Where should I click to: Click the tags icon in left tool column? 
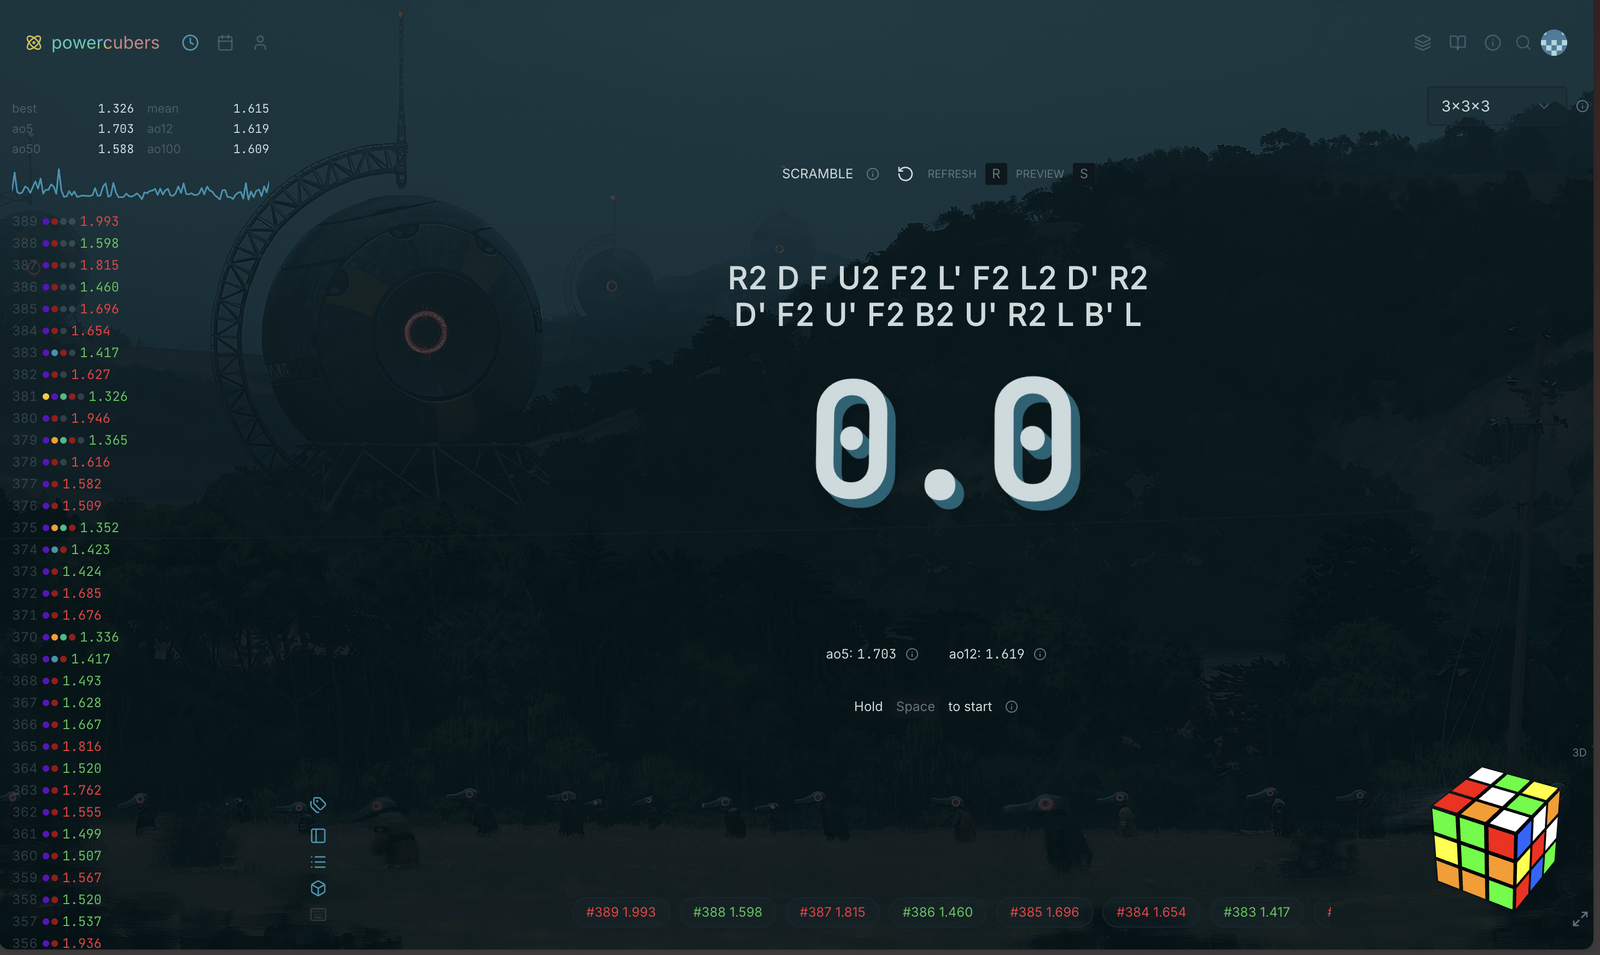point(318,805)
